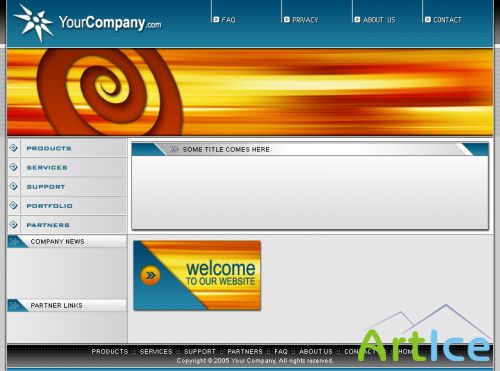
Task: Click the arrow icon beside Contact
Action: 428,20
